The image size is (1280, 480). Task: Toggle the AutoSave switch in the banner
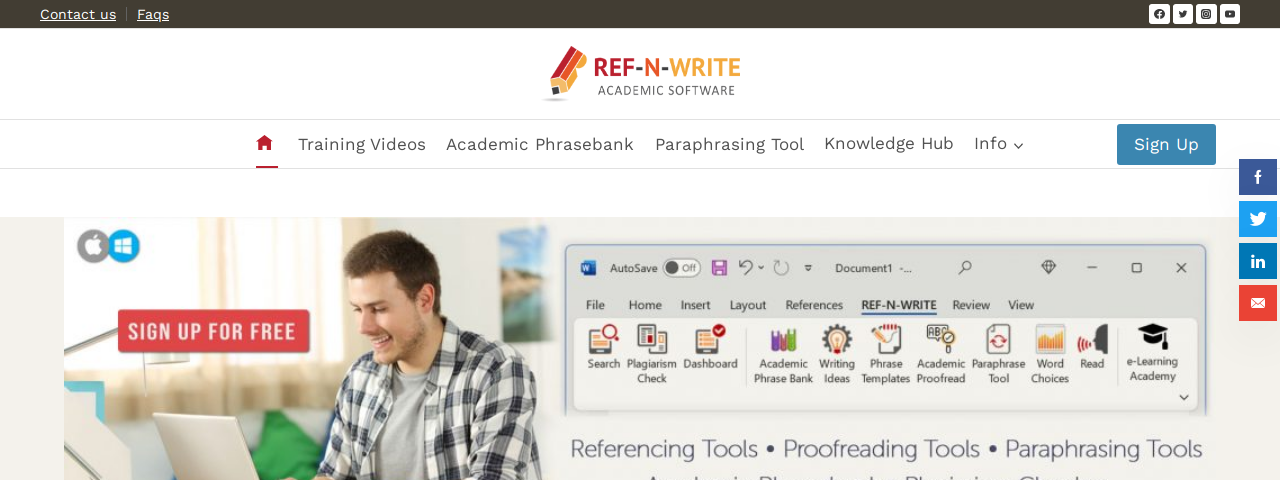click(x=681, y=267)
